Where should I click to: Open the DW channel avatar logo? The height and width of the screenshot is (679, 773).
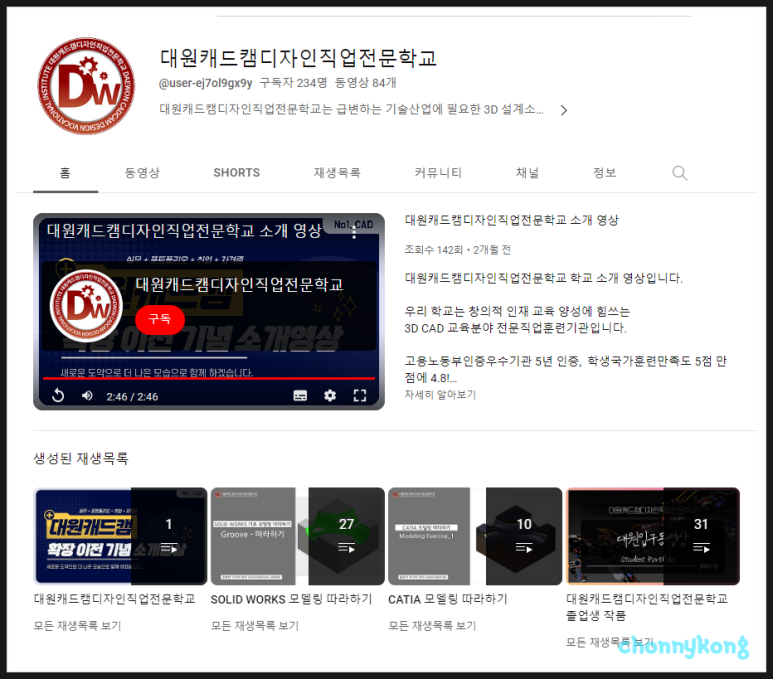coord(86,86)
